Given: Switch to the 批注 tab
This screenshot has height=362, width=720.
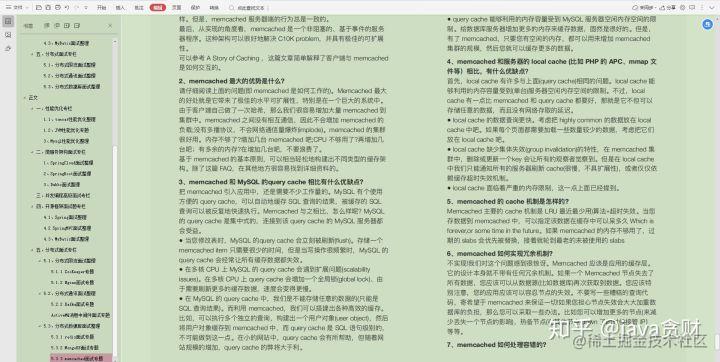Looking at the screenshot, I should click(139, 8).
